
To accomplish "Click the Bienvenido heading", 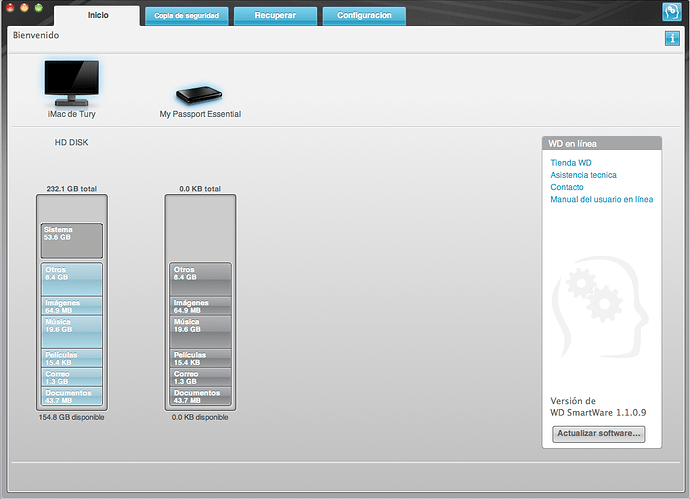I will (x=36, y=35).
